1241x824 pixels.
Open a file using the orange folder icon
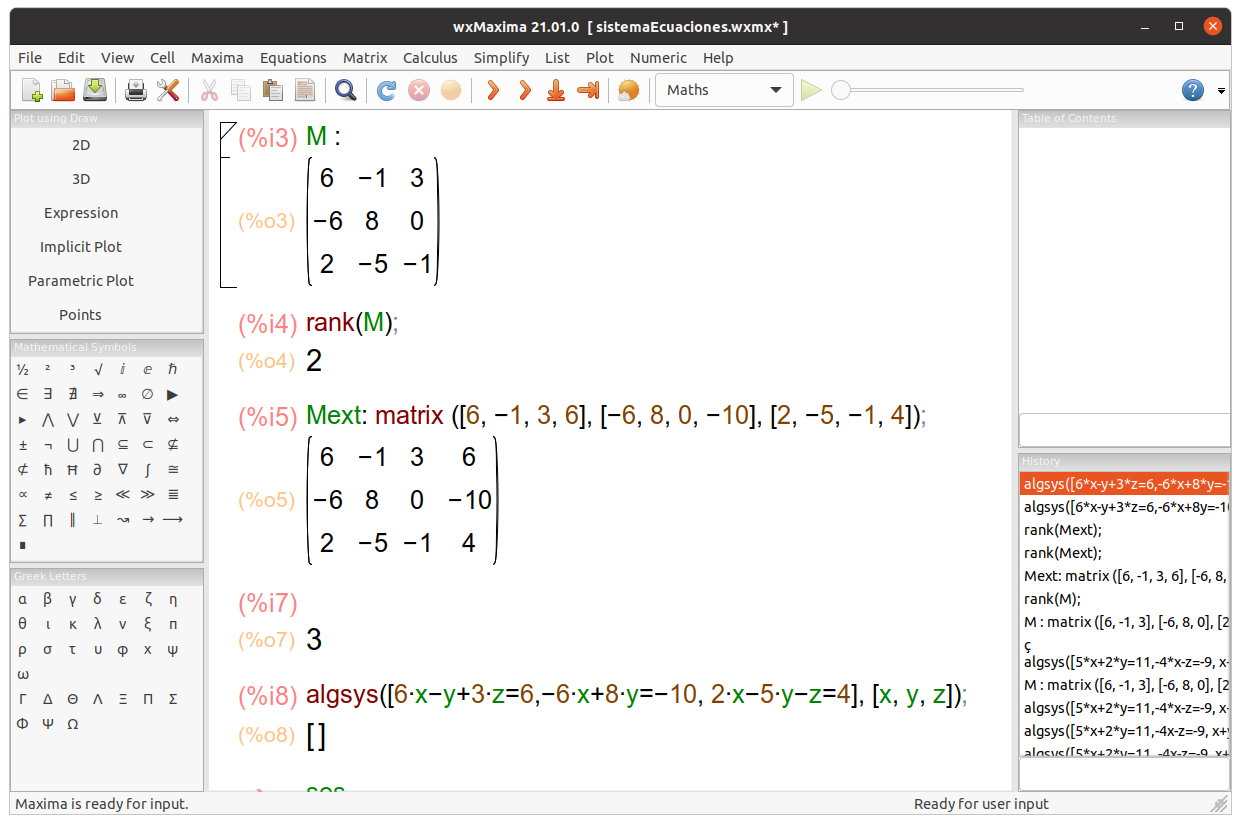63,90
